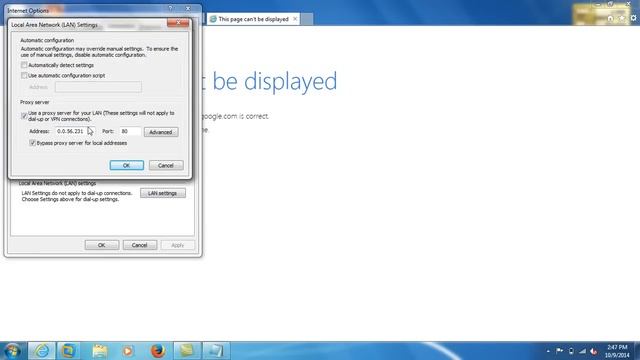Click the battery power tray icon
This screenshot has width=640, height=360.
571,351
